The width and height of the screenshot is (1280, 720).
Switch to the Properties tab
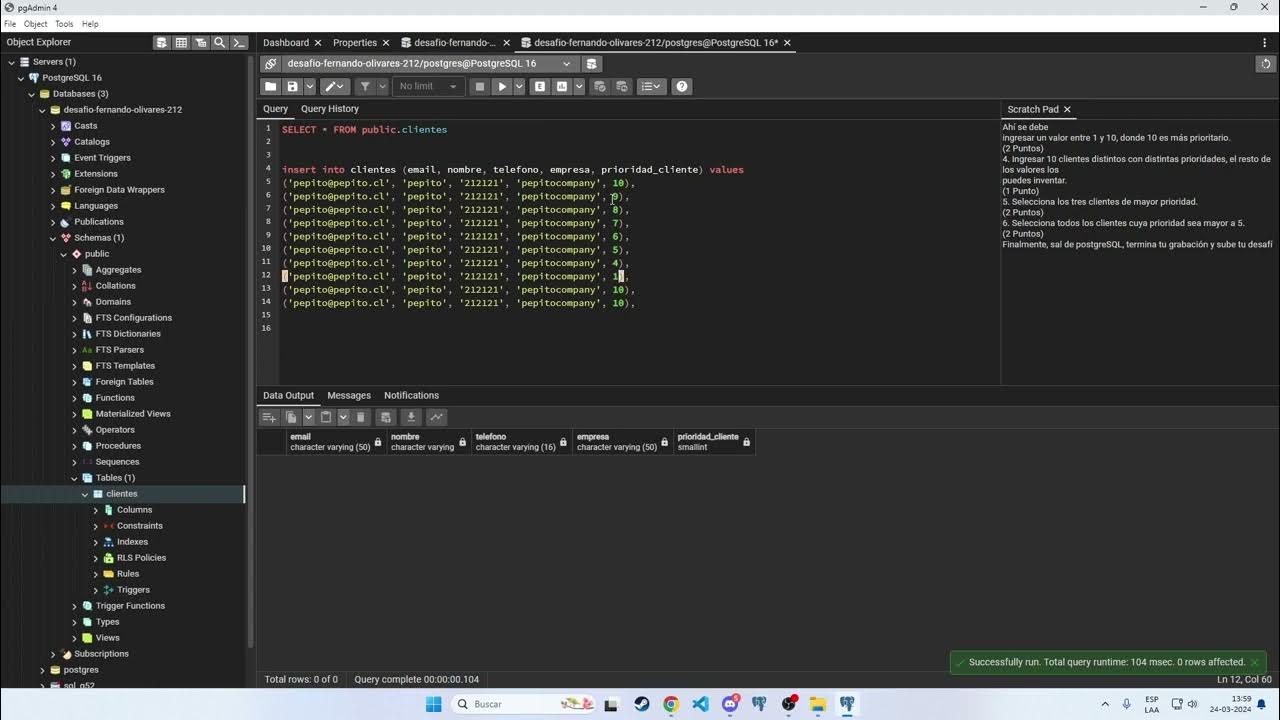(x=355, y=43)
